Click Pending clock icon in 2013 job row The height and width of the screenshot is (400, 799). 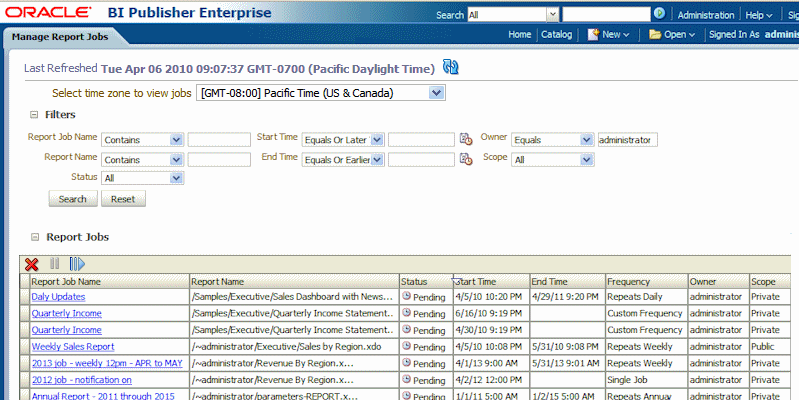tap(406, 363)
